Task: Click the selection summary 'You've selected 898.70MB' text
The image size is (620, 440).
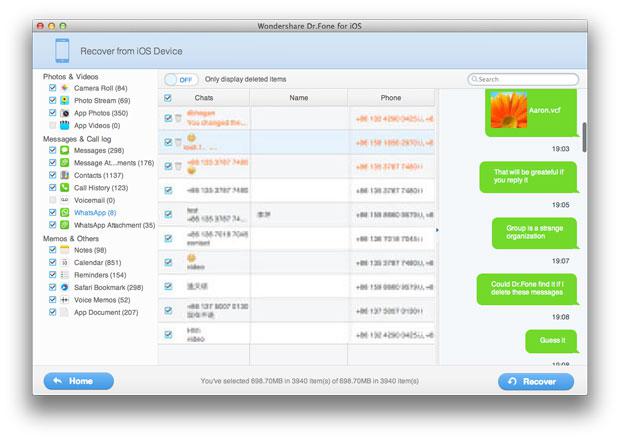Action: tap(309, 381)
